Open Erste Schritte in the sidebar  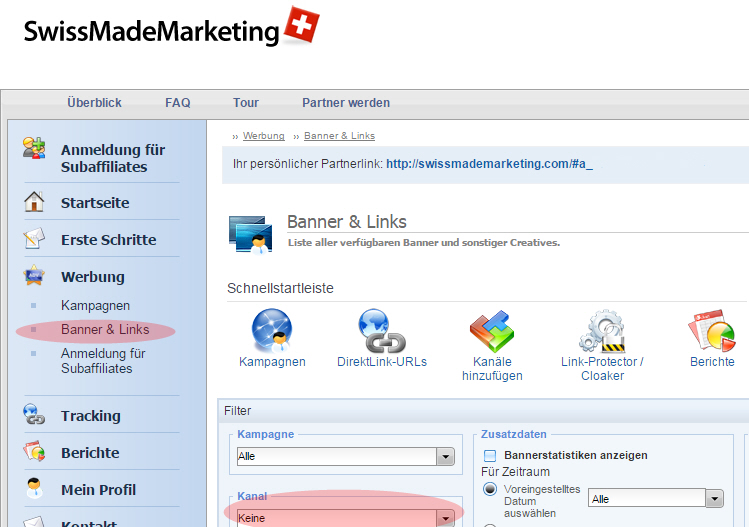[x=108, y=239]
